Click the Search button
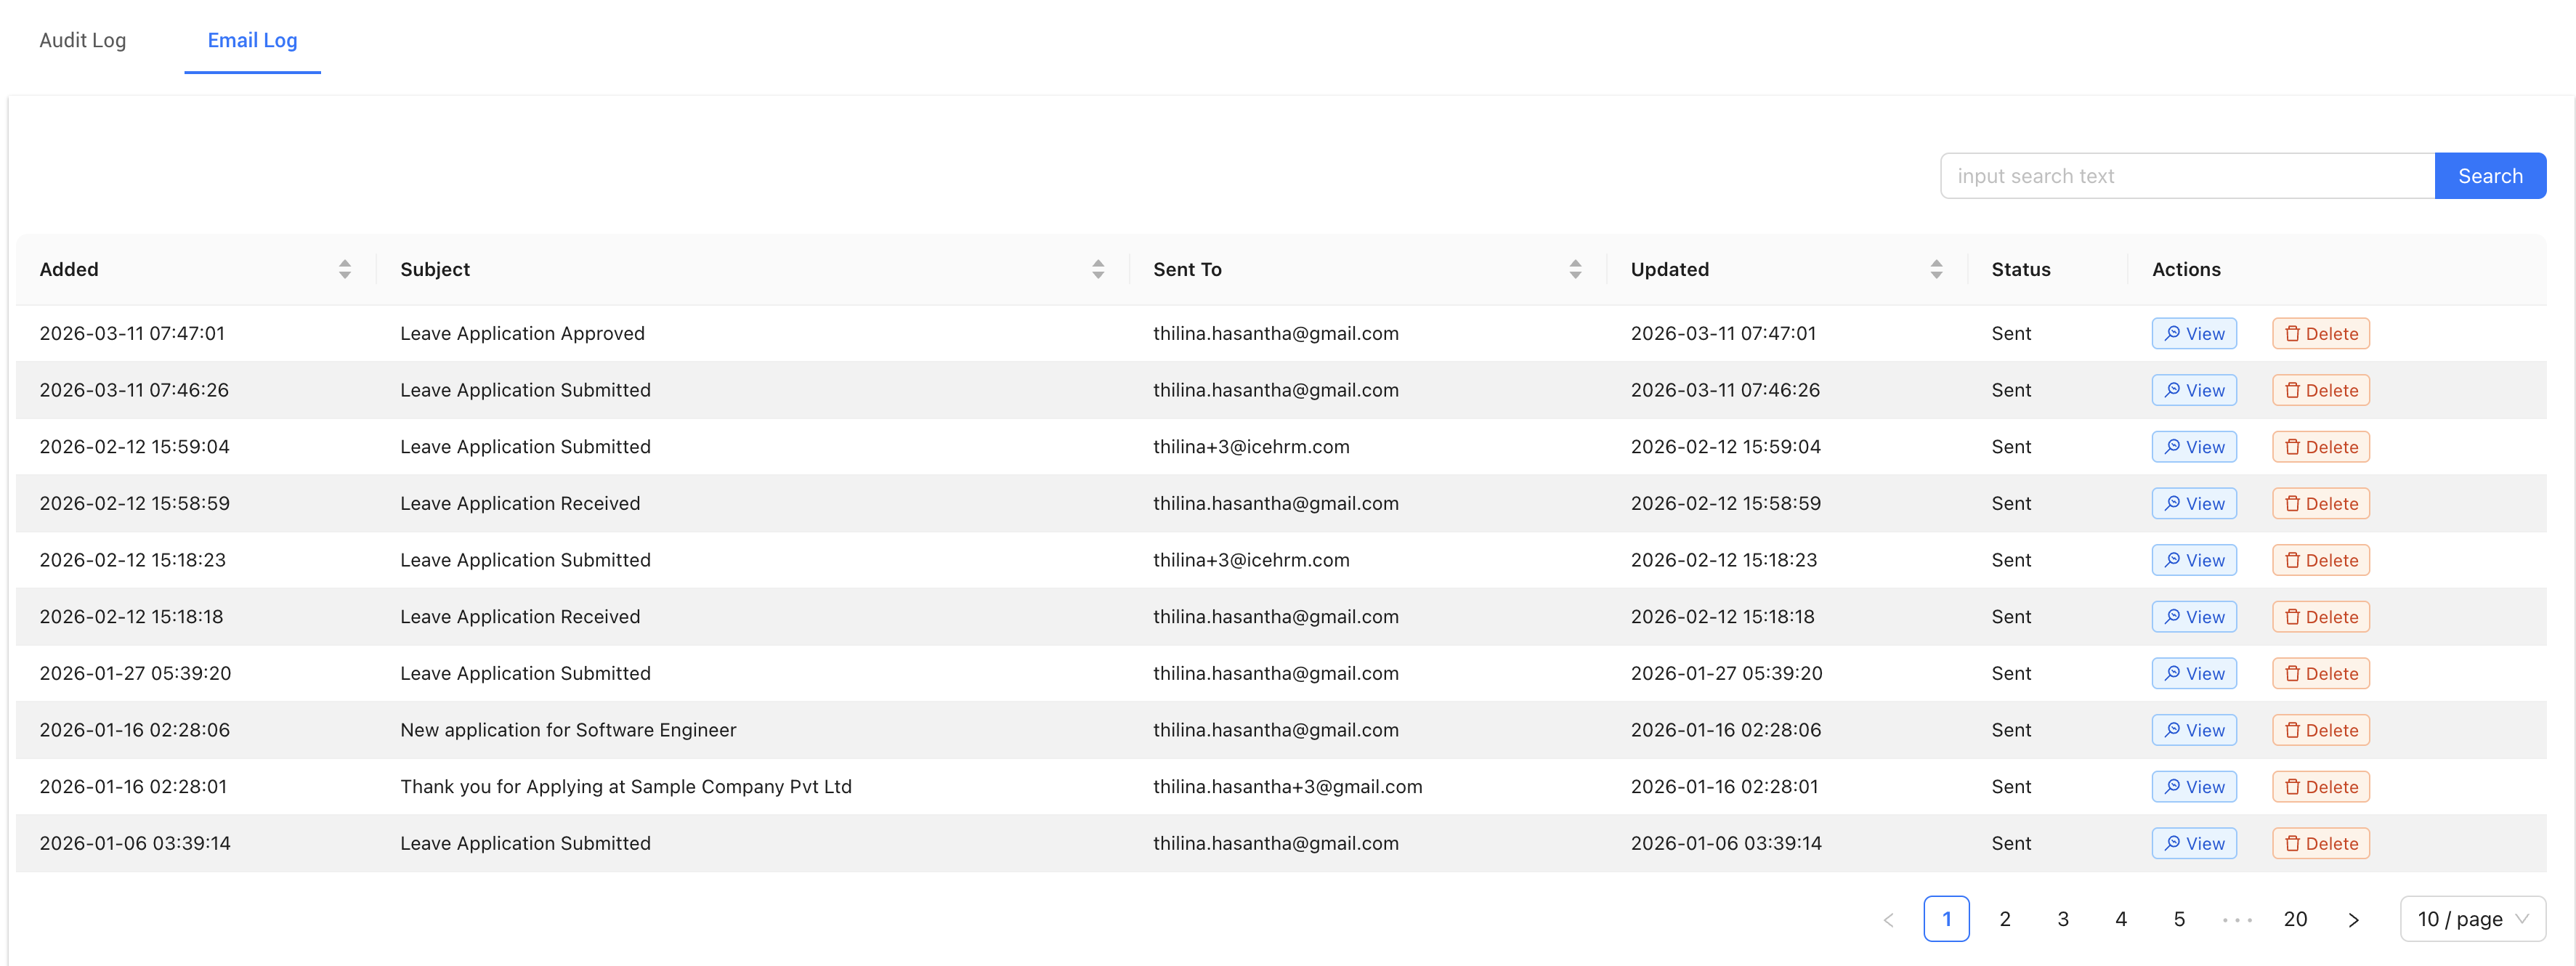This screenshot has height=966, width=2576. pos(2490,175)
